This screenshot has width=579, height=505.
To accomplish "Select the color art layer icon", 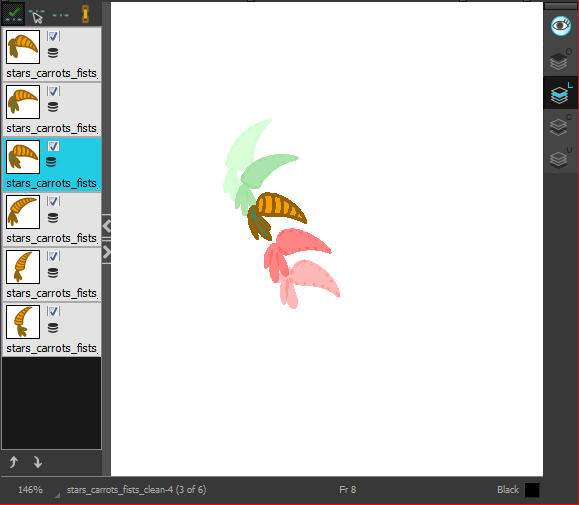I will tap(560, 126).
